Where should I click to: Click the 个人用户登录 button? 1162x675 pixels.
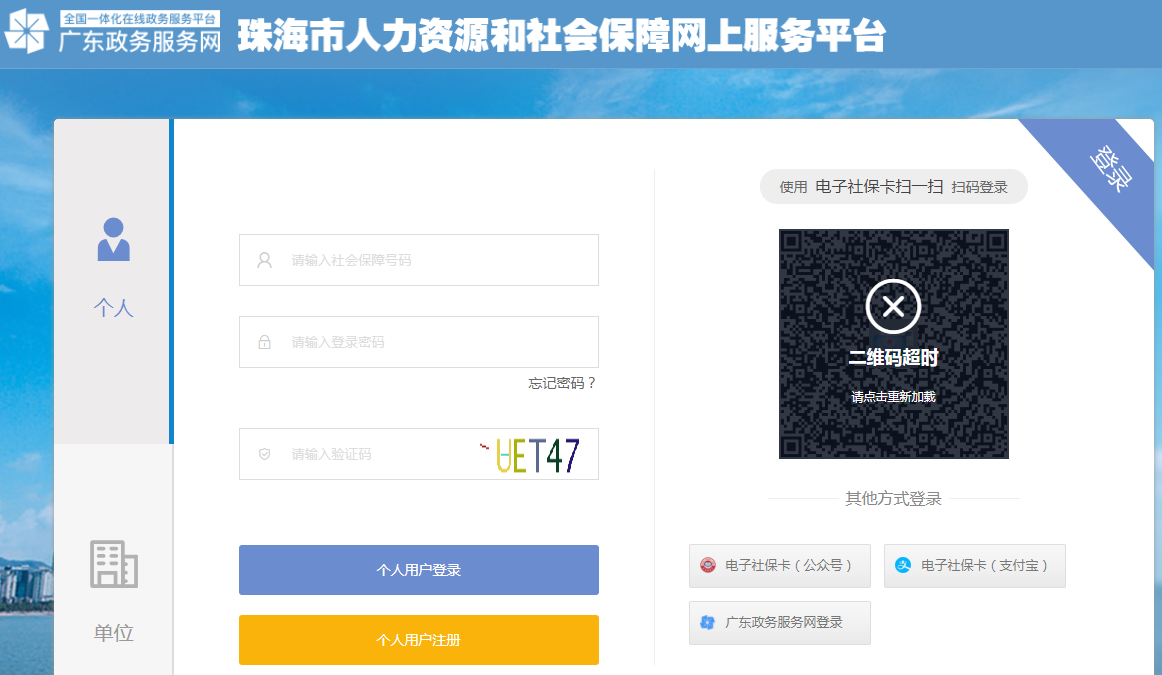419,570
